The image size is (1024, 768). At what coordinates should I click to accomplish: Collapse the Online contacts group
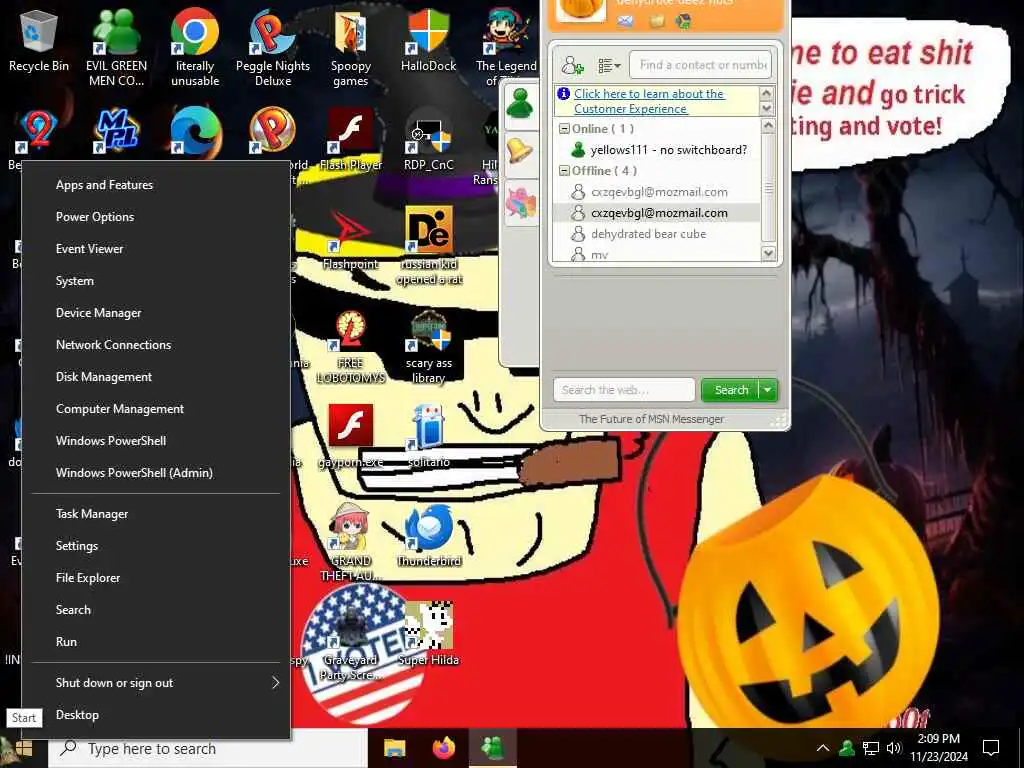[564, 129]
